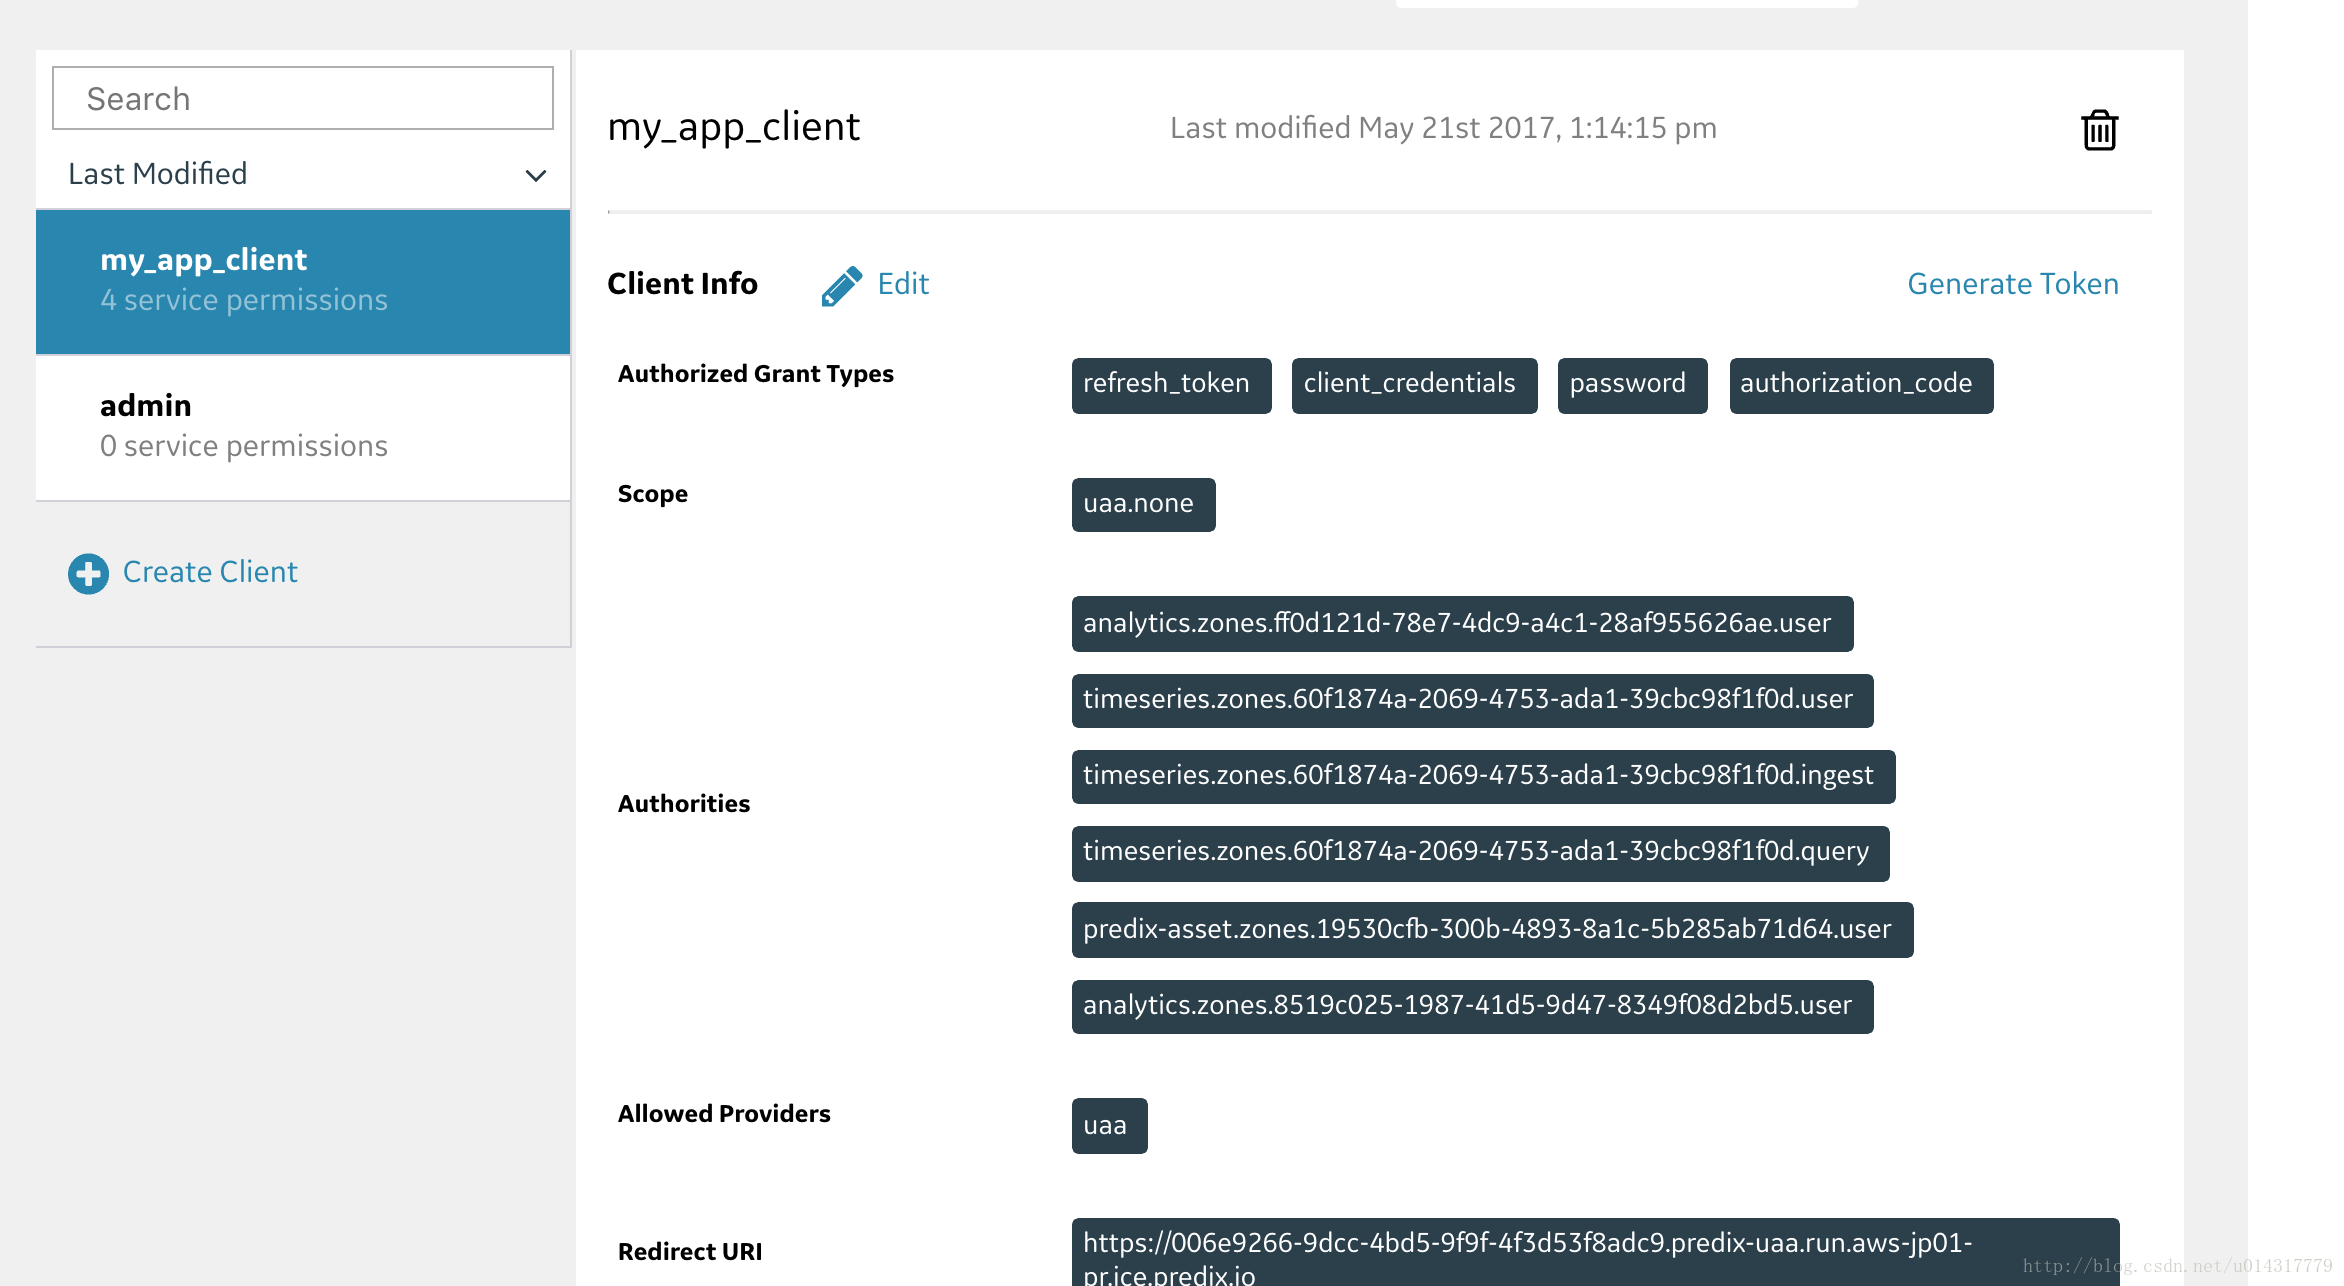Select the password grant type tag
2344x1286 pixels.
click(1630, 383)
